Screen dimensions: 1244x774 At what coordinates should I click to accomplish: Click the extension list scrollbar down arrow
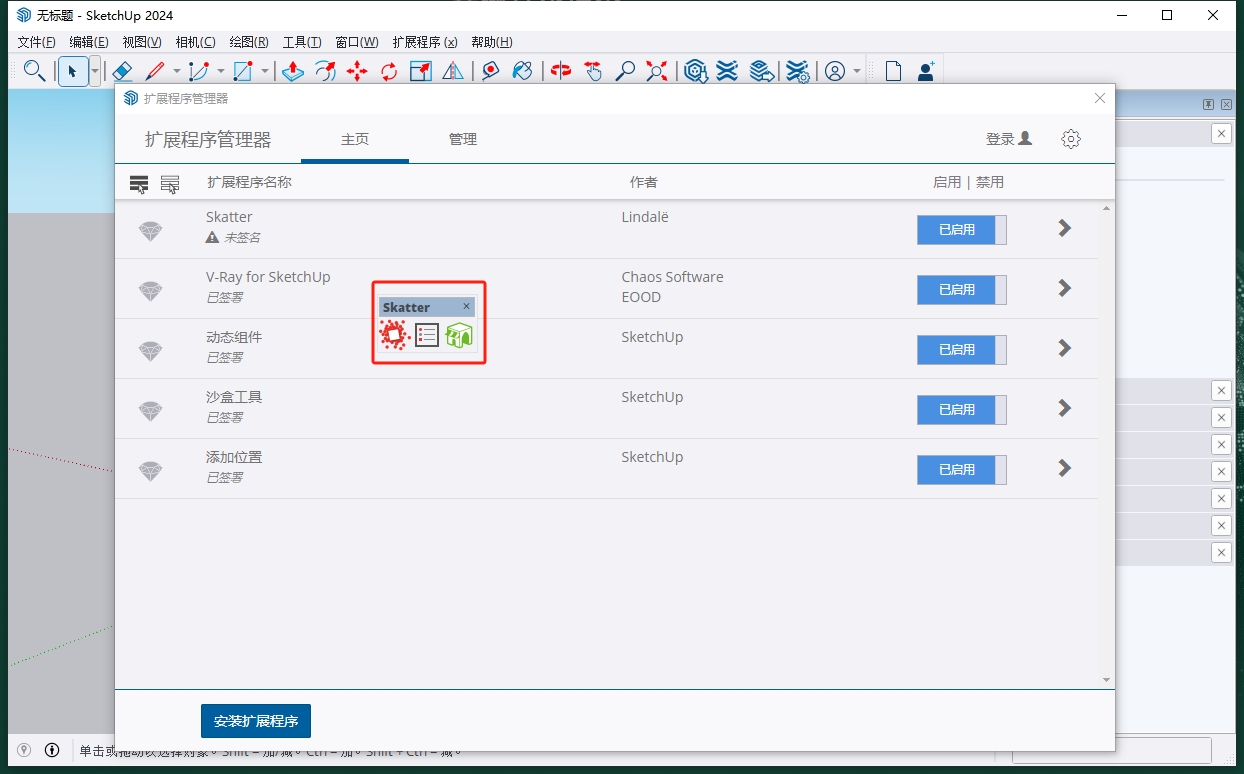1106,680
